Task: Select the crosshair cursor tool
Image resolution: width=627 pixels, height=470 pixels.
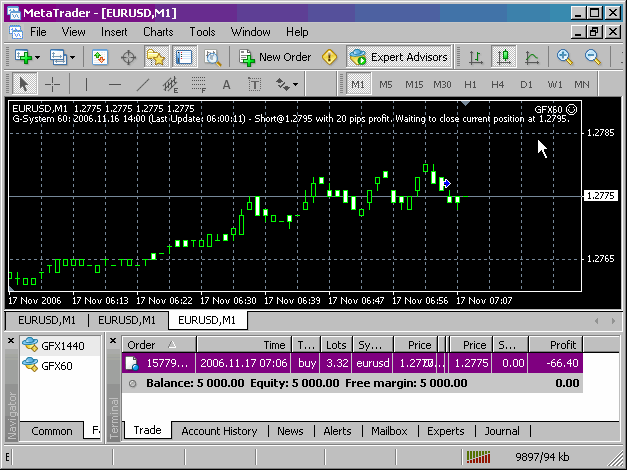Action: [x=52, y=84]
